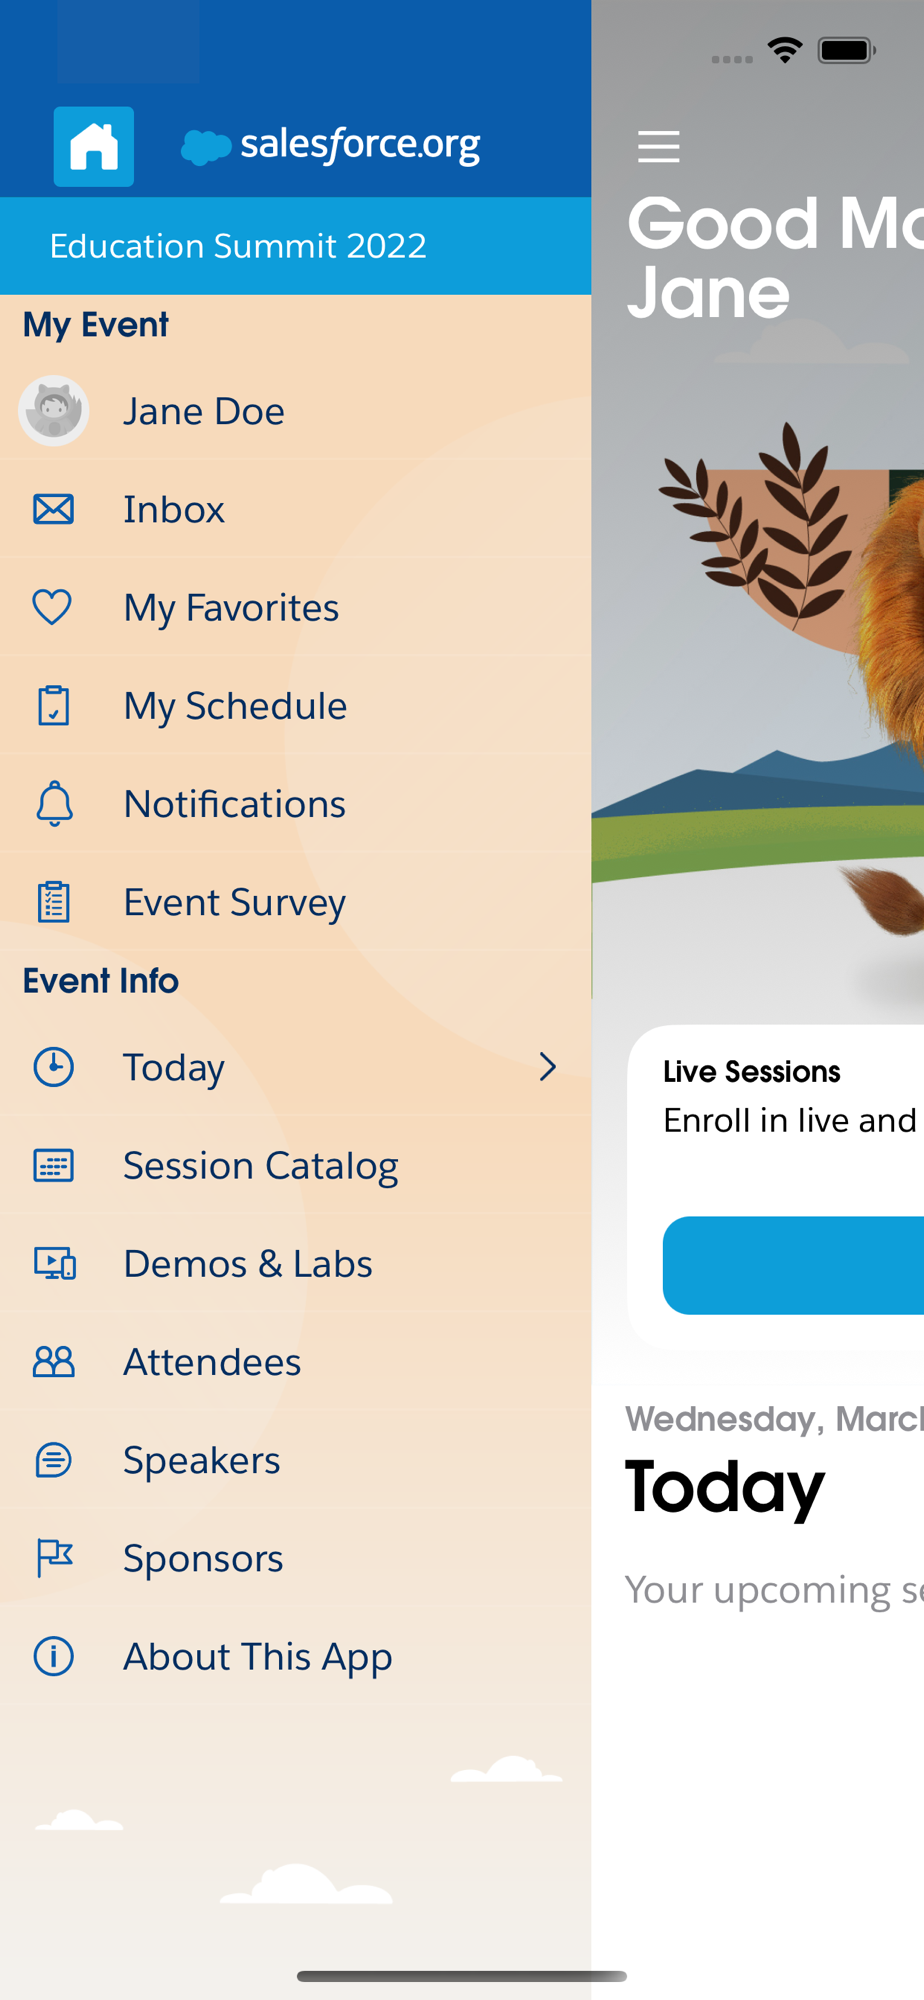Click the Speakers chat bubble icon

54,1460
